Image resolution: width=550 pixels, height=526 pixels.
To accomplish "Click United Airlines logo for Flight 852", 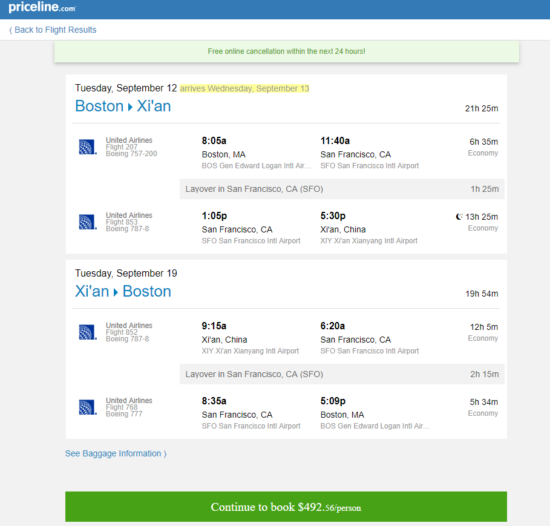I will pos(87,332).
